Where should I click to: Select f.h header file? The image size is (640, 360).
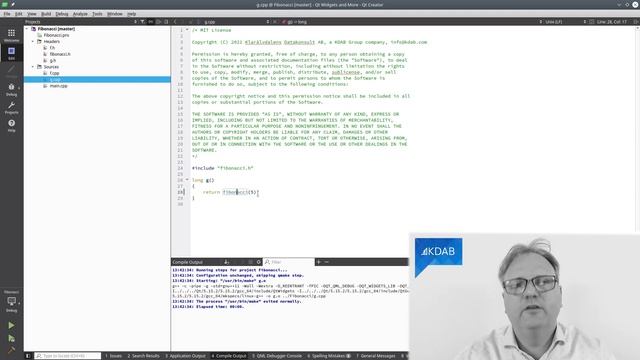tap(52, 48)
